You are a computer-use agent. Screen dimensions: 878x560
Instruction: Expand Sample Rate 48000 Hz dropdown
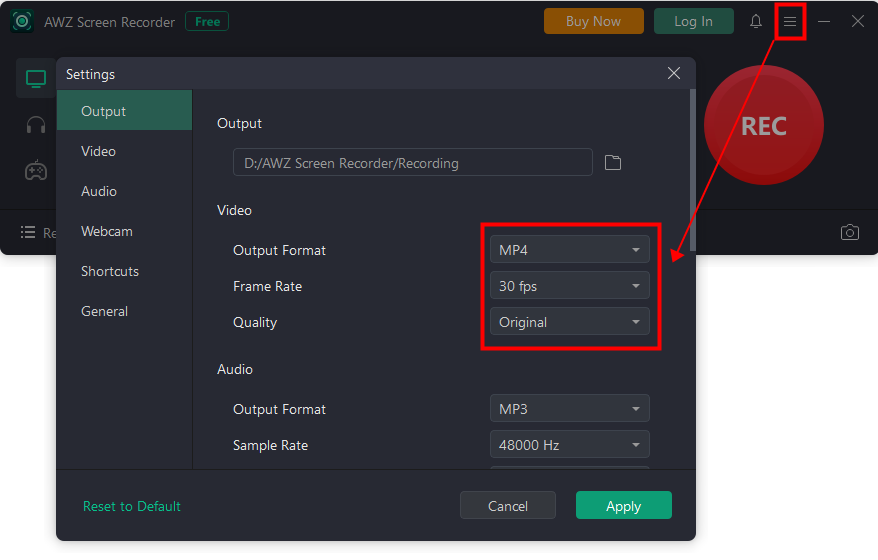(x=569, y=445)
